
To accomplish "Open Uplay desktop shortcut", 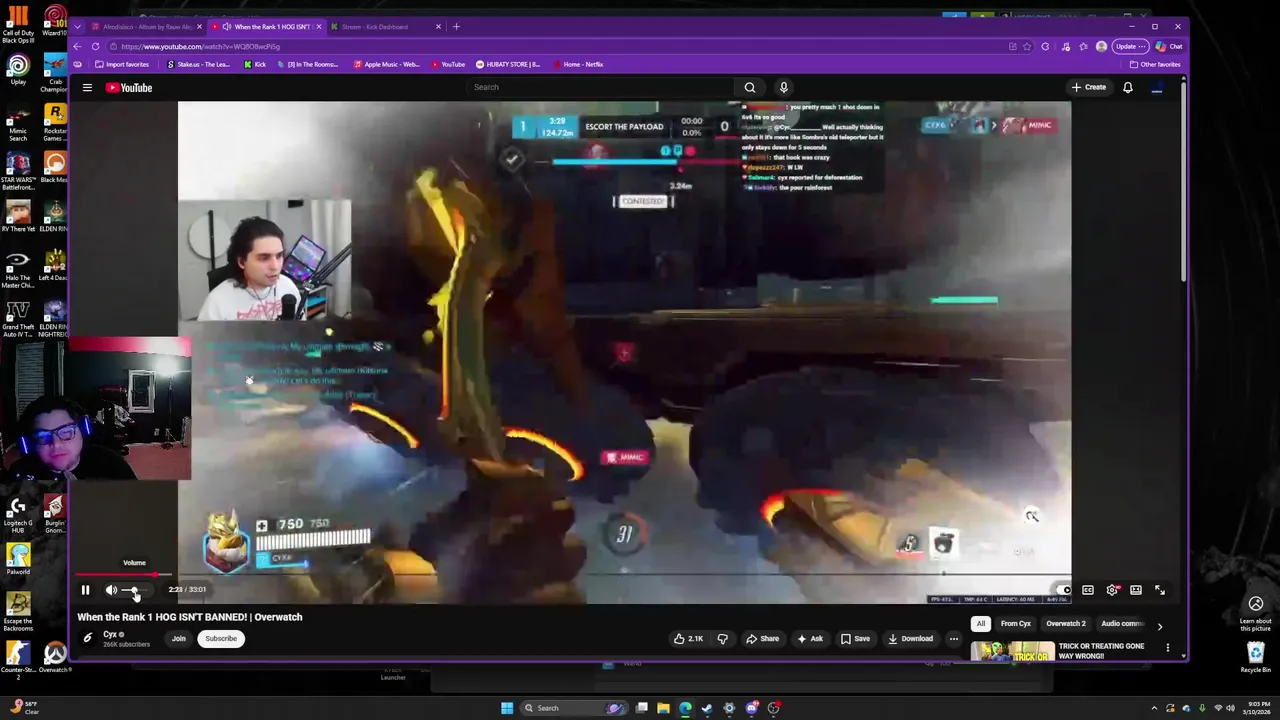I will tap(18, 69).
